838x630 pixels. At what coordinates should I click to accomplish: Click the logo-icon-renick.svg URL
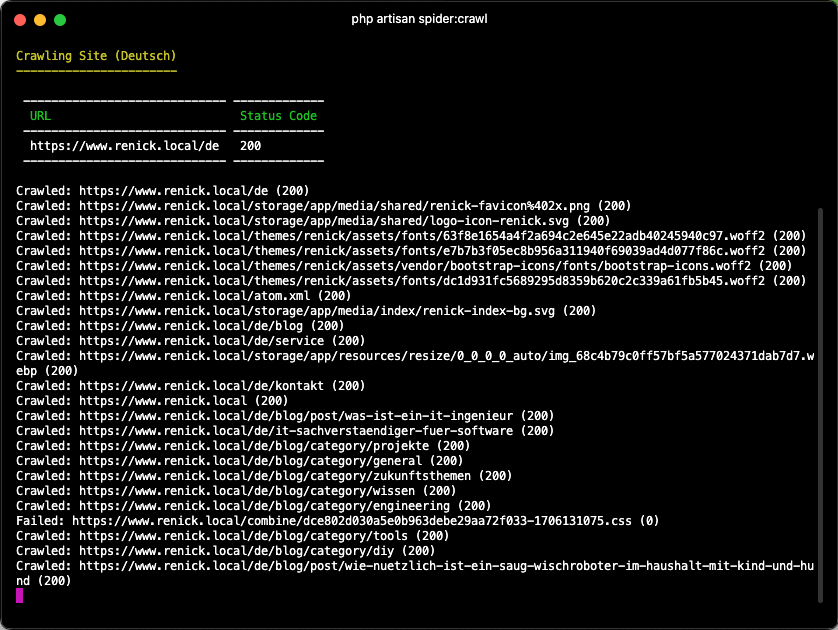pos(324,221)
